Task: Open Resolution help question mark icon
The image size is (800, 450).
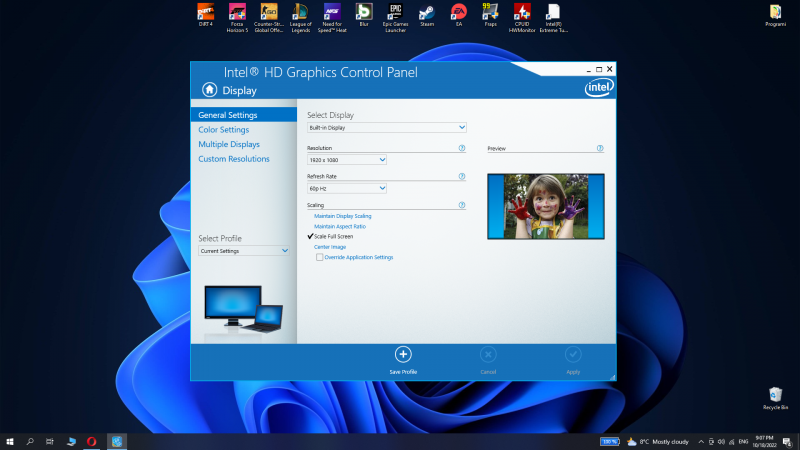Action: (x=462, y=148)
